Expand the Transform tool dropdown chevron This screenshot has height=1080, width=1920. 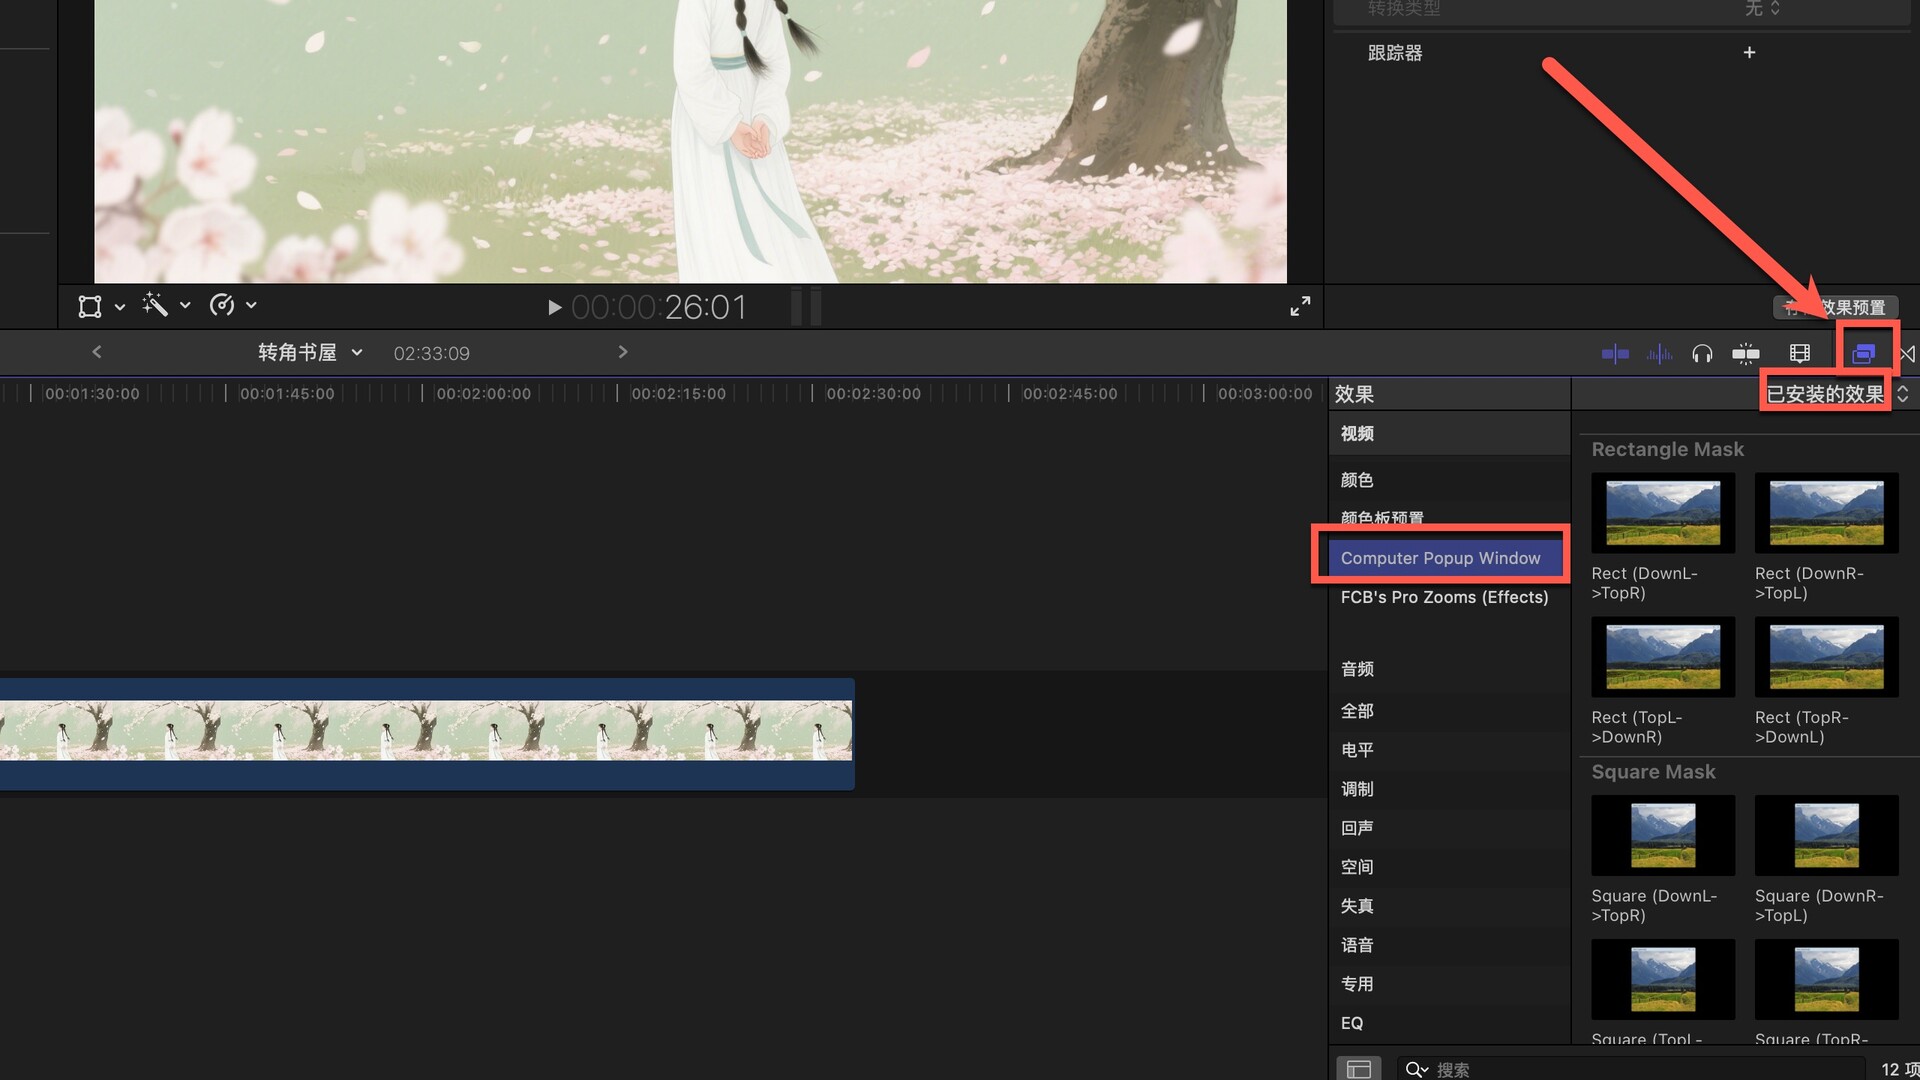click(x=120, y=307)
